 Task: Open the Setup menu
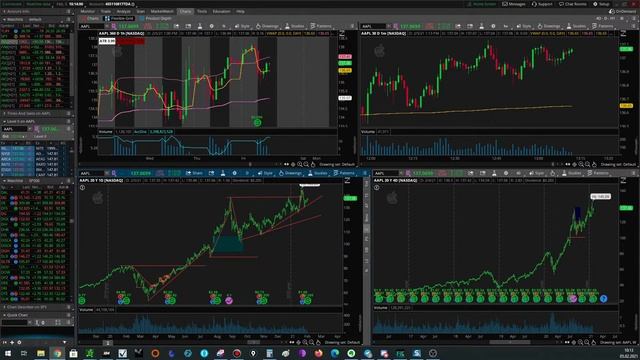[x=601, y=4]
